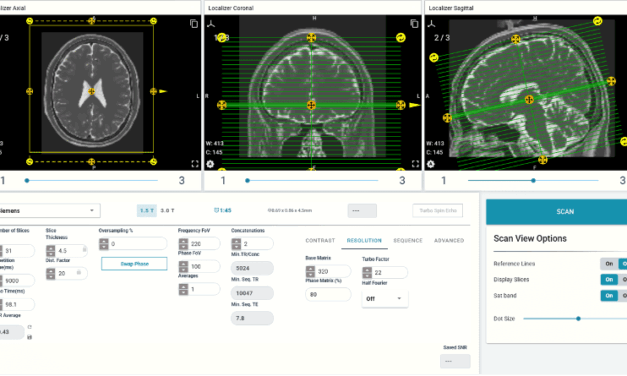Click the top-right rotate handle in Sagittal view
Screen dimensions: 627x376
pyautogui.click(x=597, y=21)
